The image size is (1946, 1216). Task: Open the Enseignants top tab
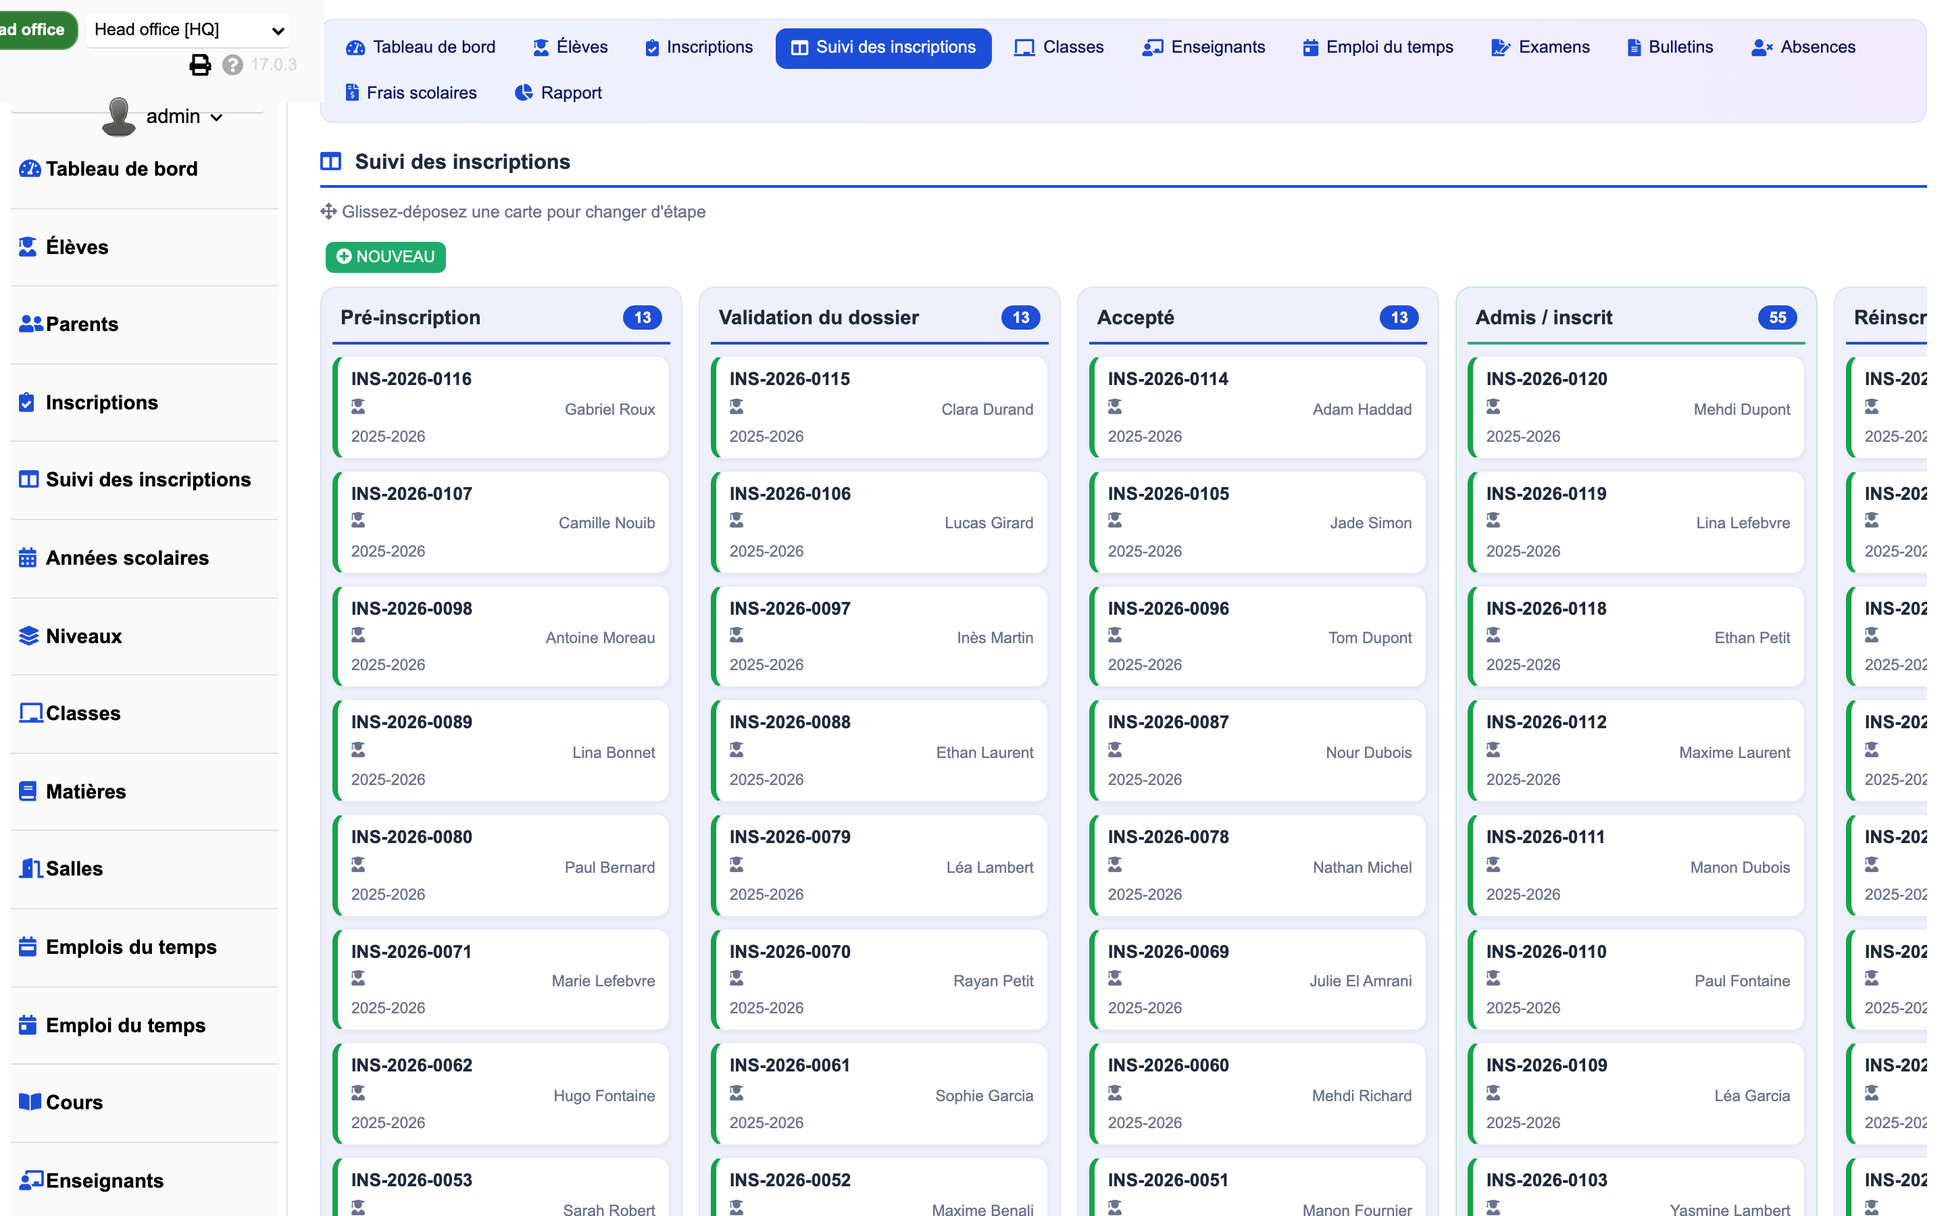(x=1204, y=47)
